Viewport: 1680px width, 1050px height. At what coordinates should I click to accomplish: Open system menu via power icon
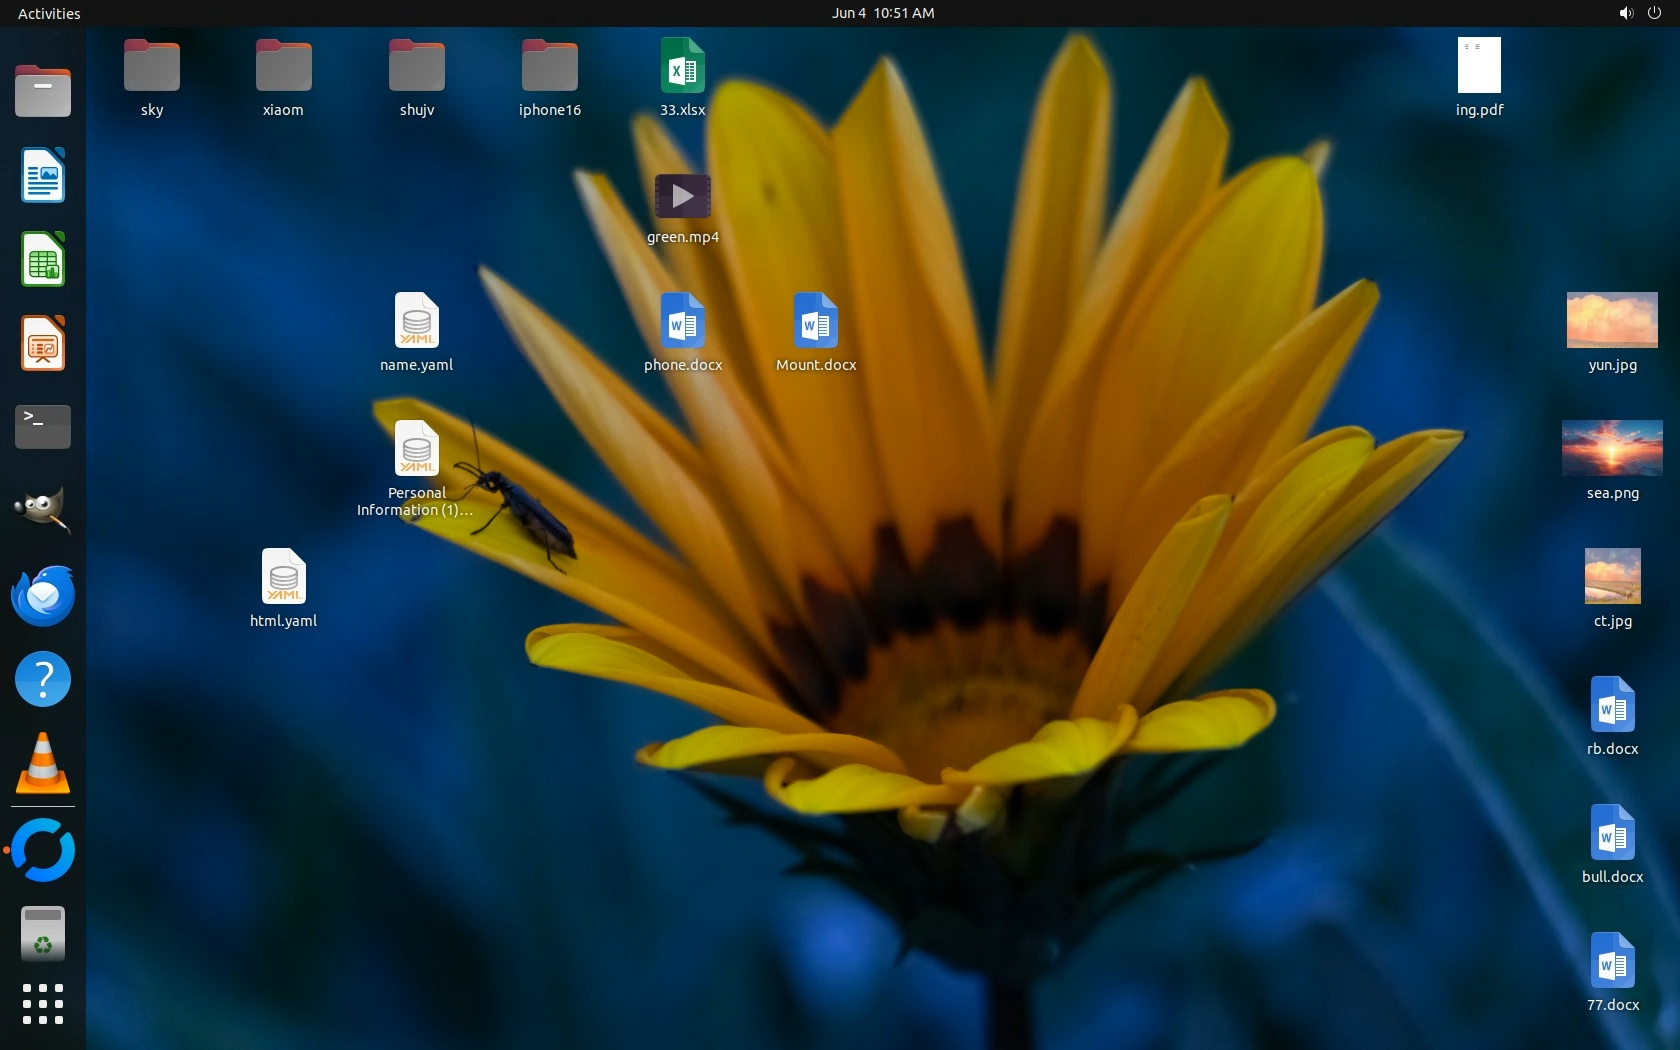tap(1654, 13)
